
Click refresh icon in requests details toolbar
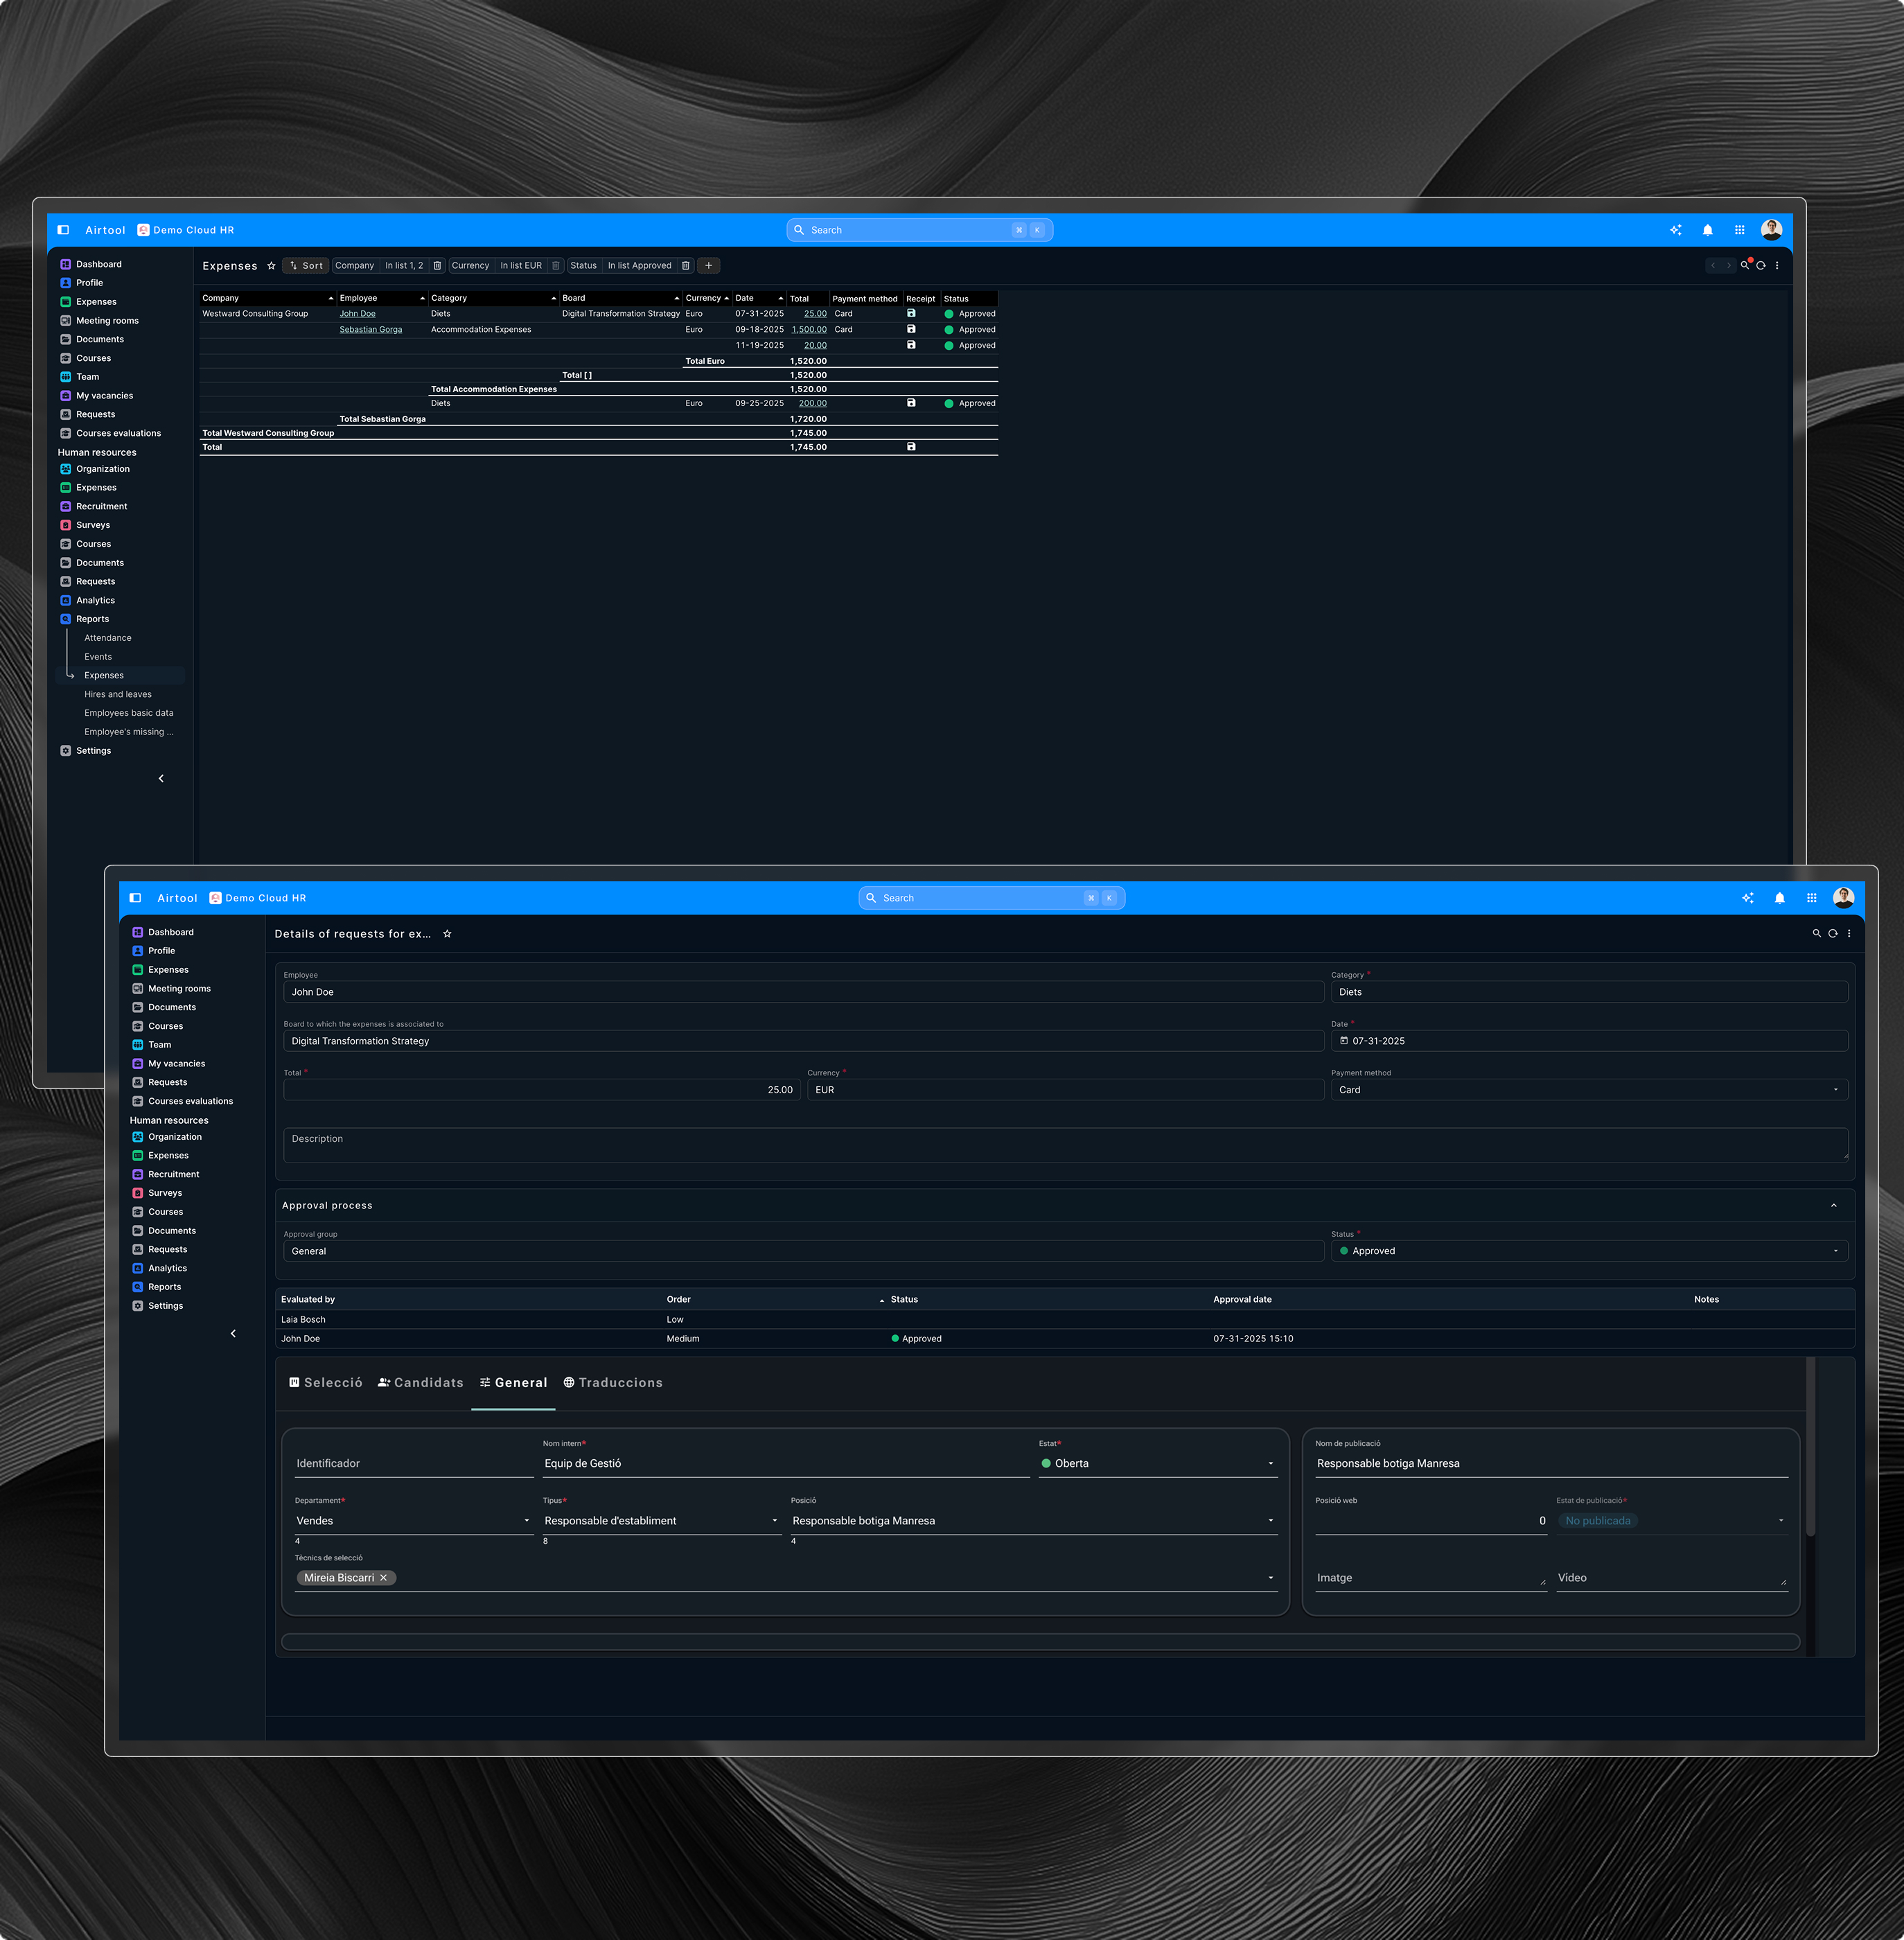point(1832,933)
